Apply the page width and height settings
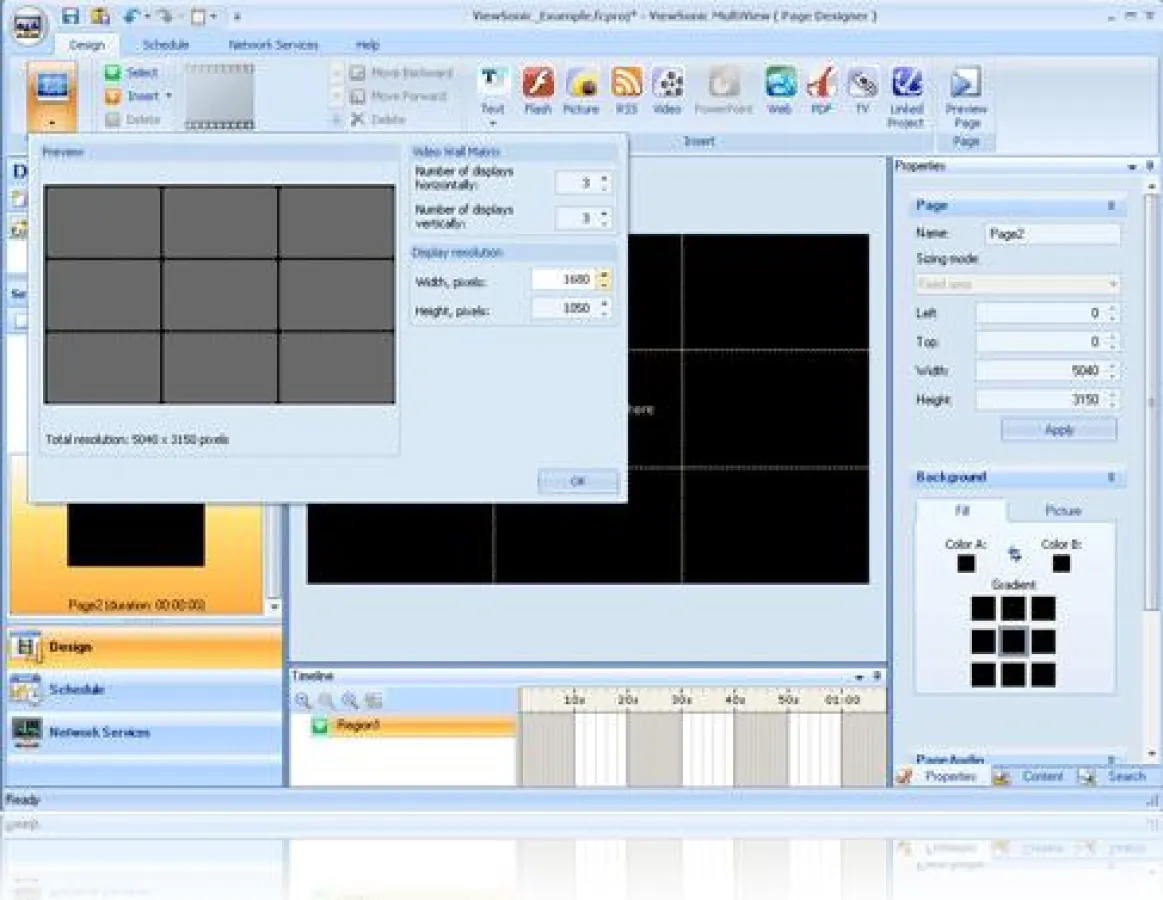The width and height of the screenshot is (1163, 900). [1058, 429]
